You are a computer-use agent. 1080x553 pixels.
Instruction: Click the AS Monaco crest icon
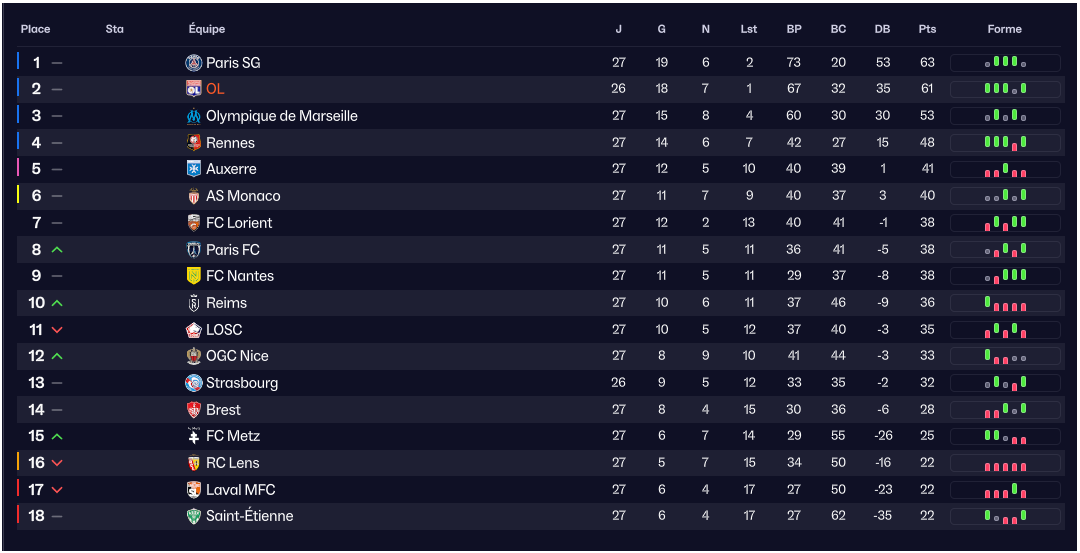(x=194, y=196)
